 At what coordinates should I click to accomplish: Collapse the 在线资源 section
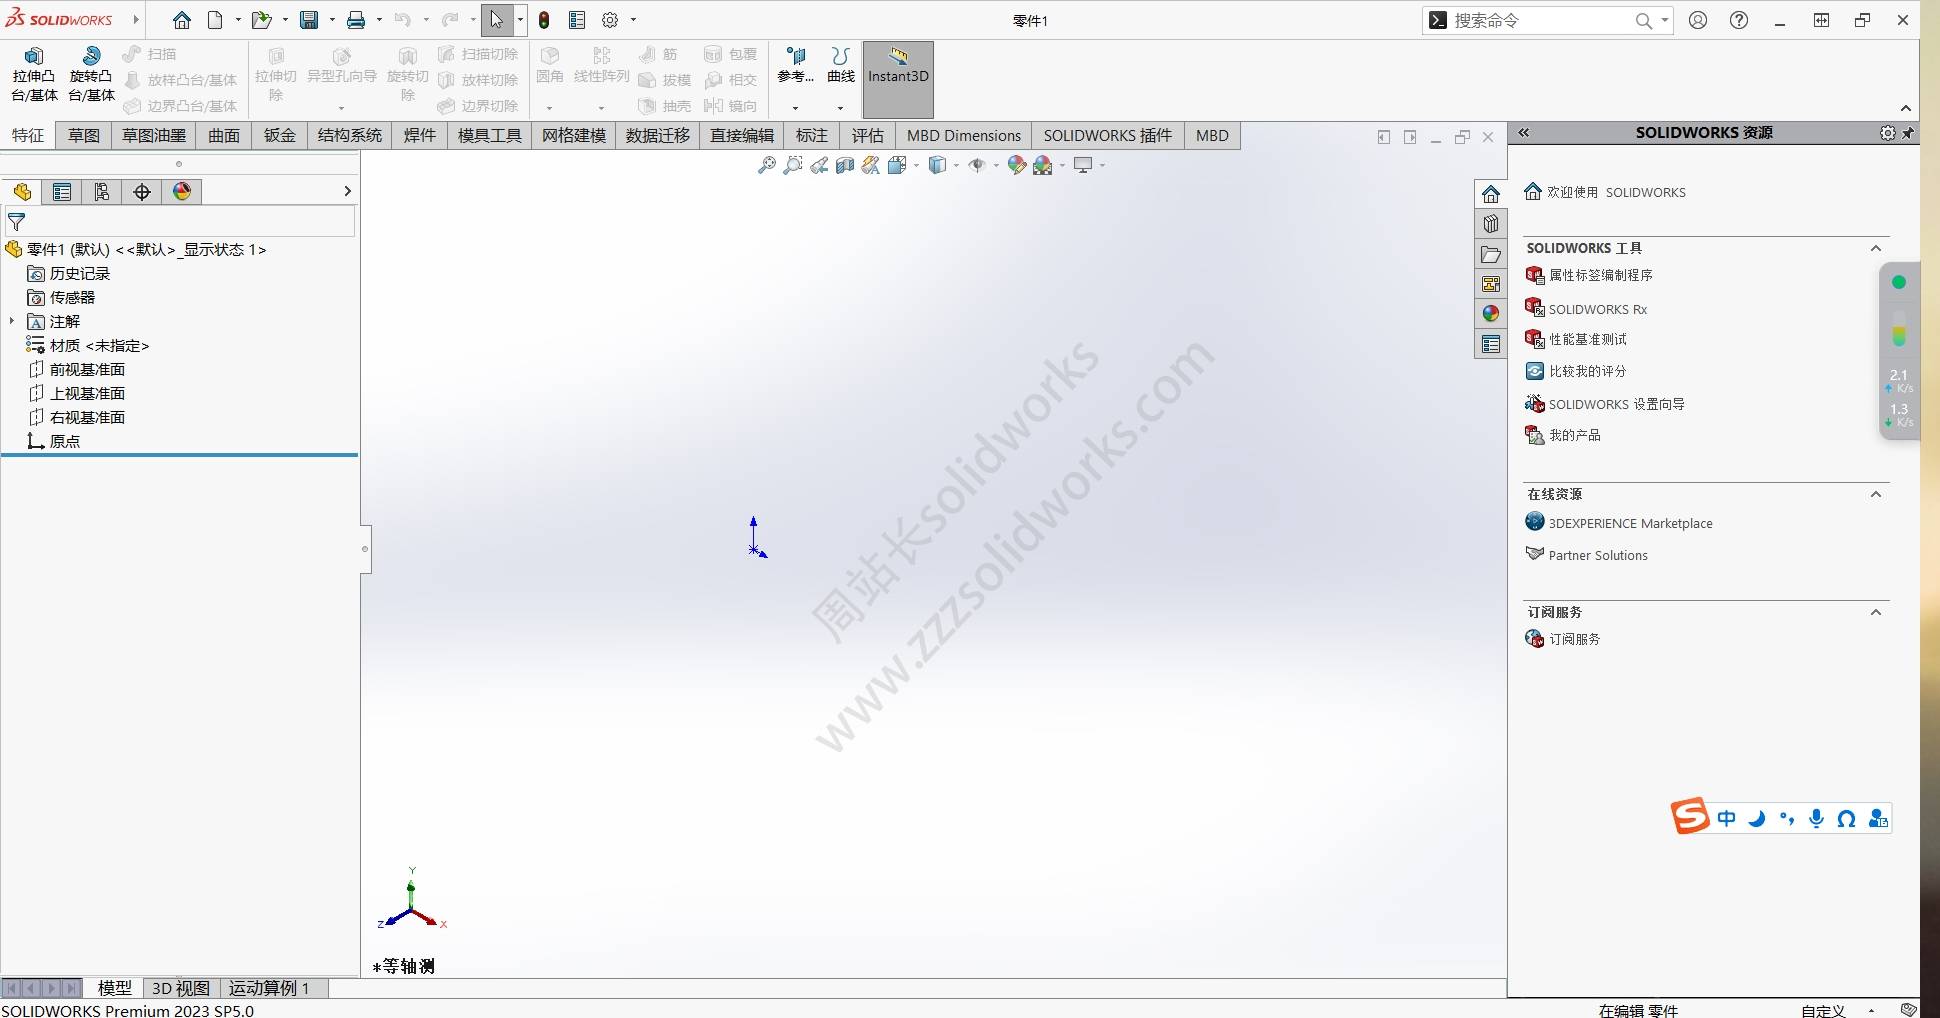coord(1876,494)
